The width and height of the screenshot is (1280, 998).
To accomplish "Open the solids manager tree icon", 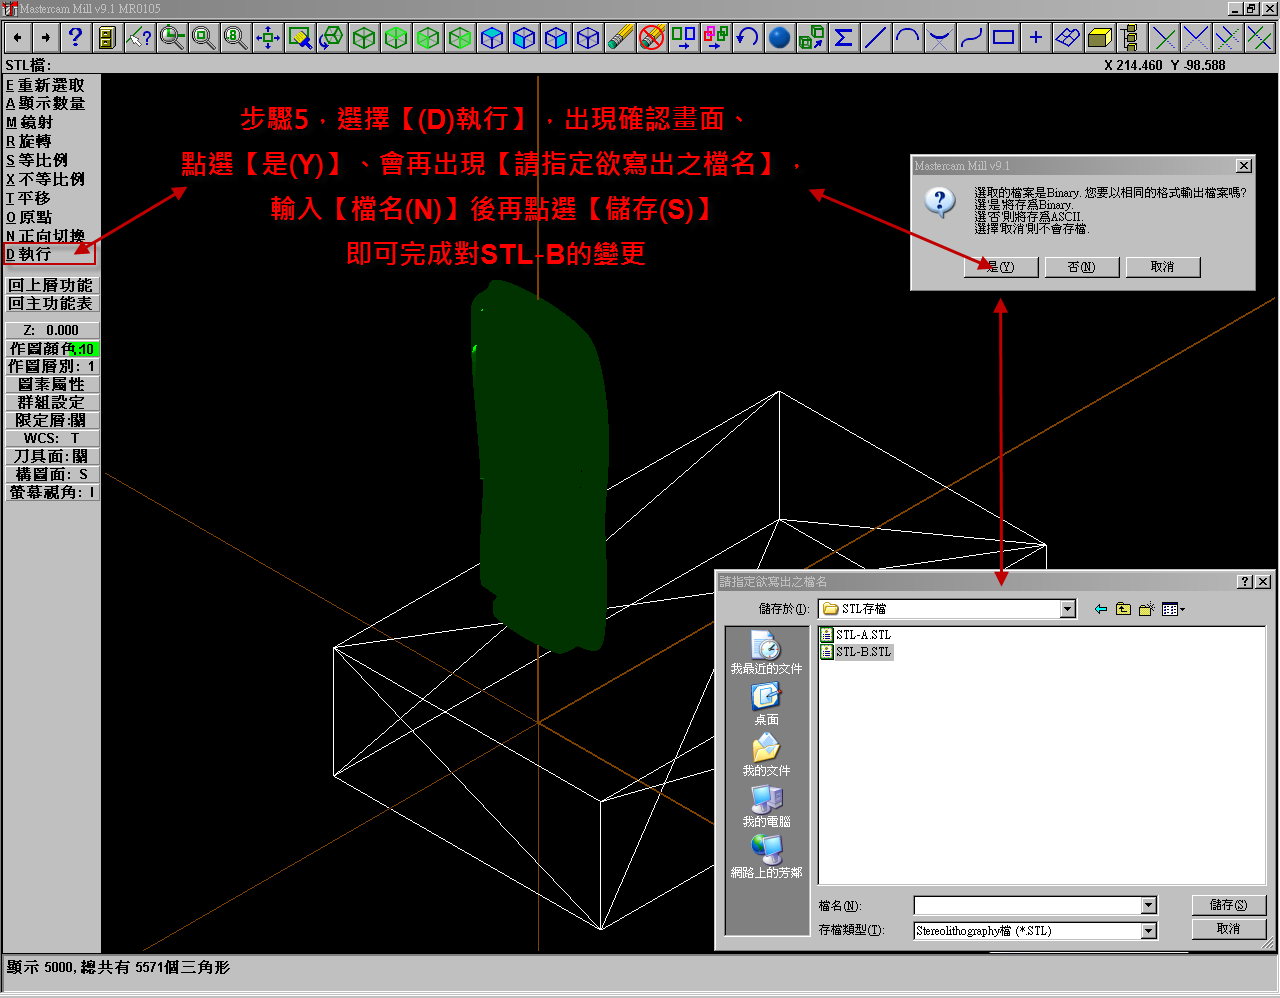I will point(1132,37).
